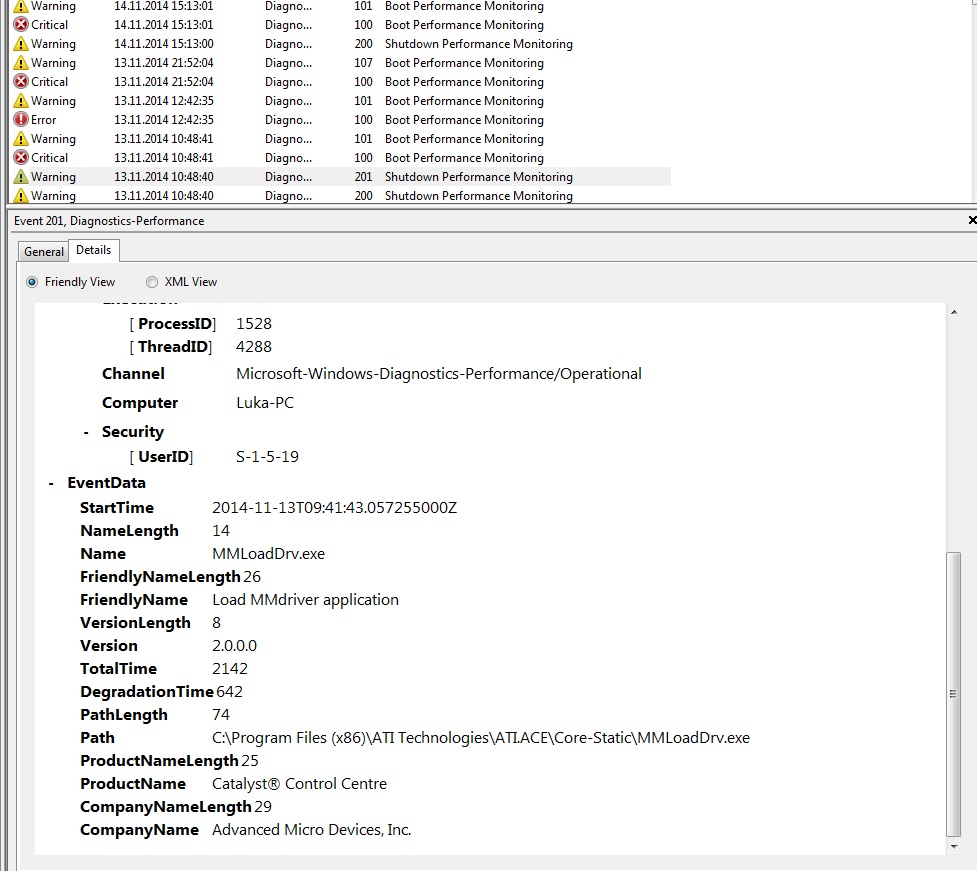977x871 pixels.
Task: Click the Warning icon of event 200 at 10:48:40
Action: [x=21, y=196]
